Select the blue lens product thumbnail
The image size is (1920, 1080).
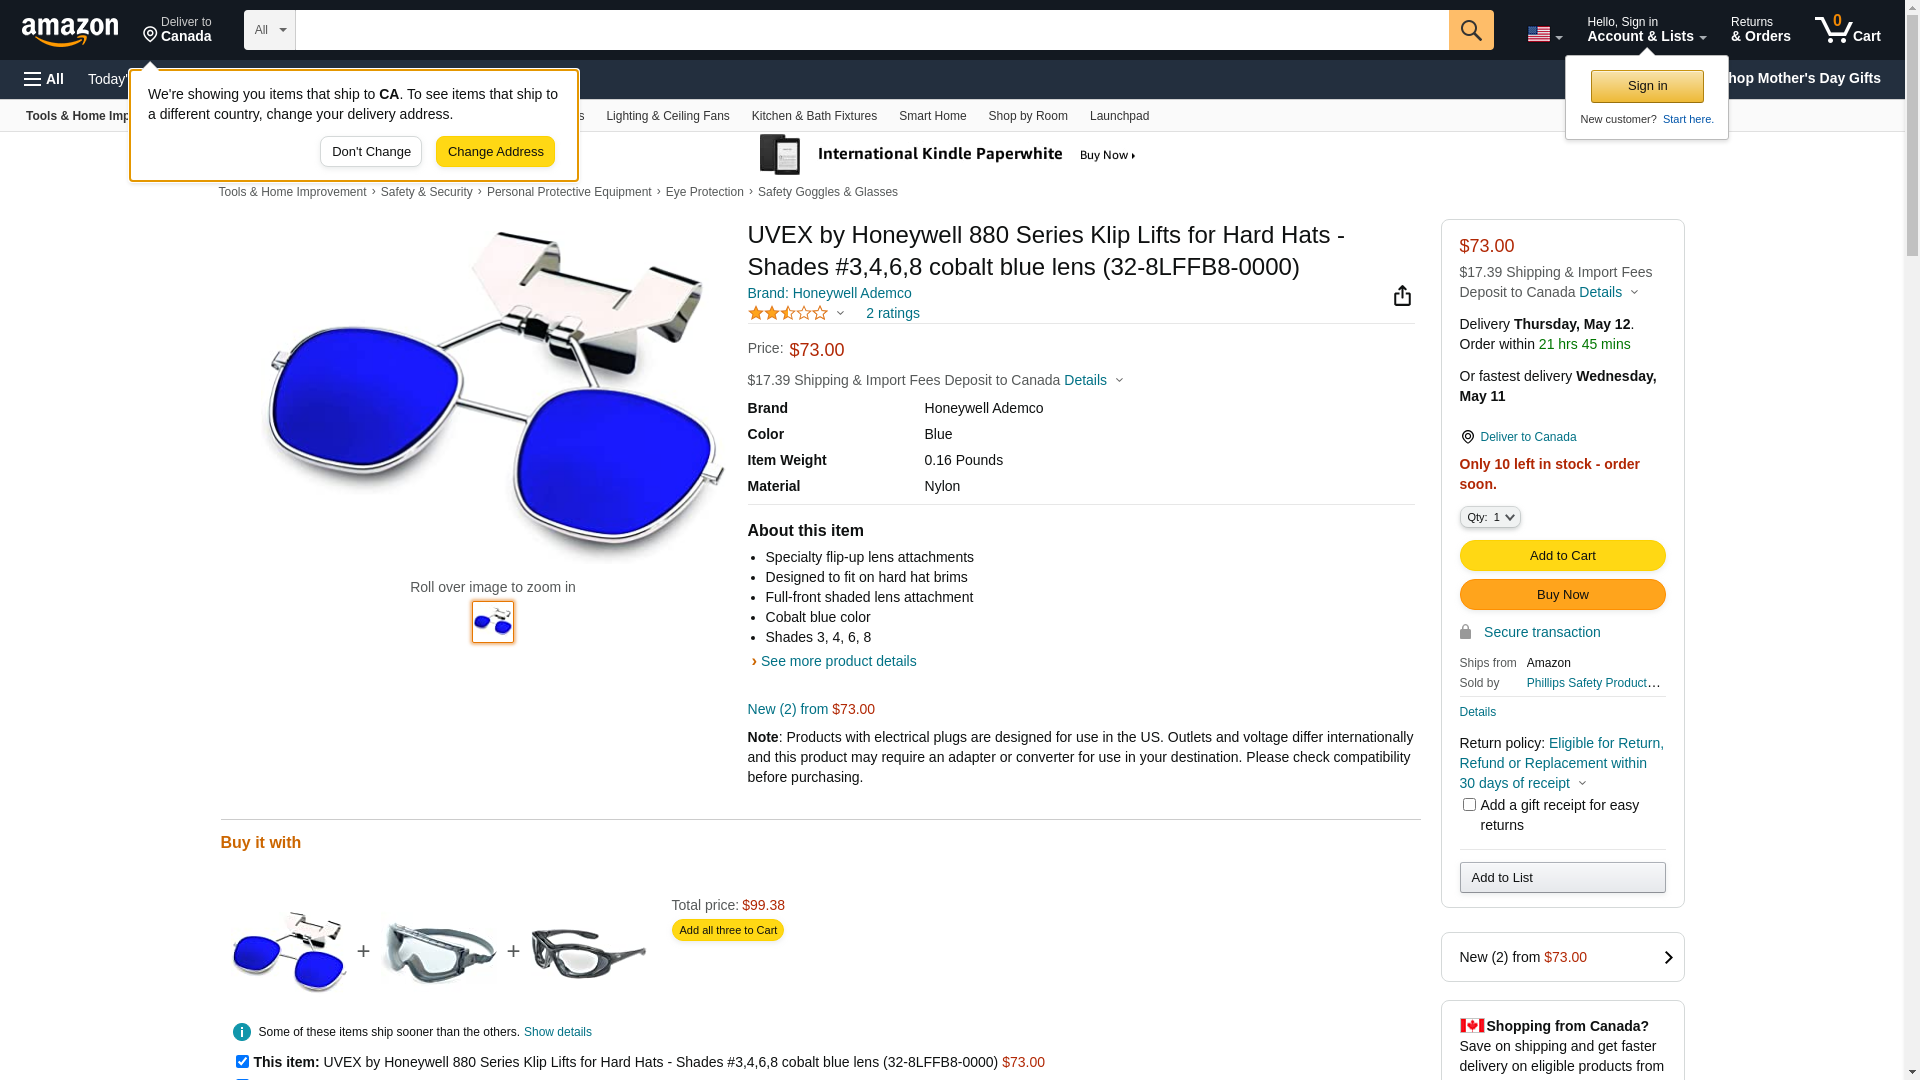tap(493, 622)
